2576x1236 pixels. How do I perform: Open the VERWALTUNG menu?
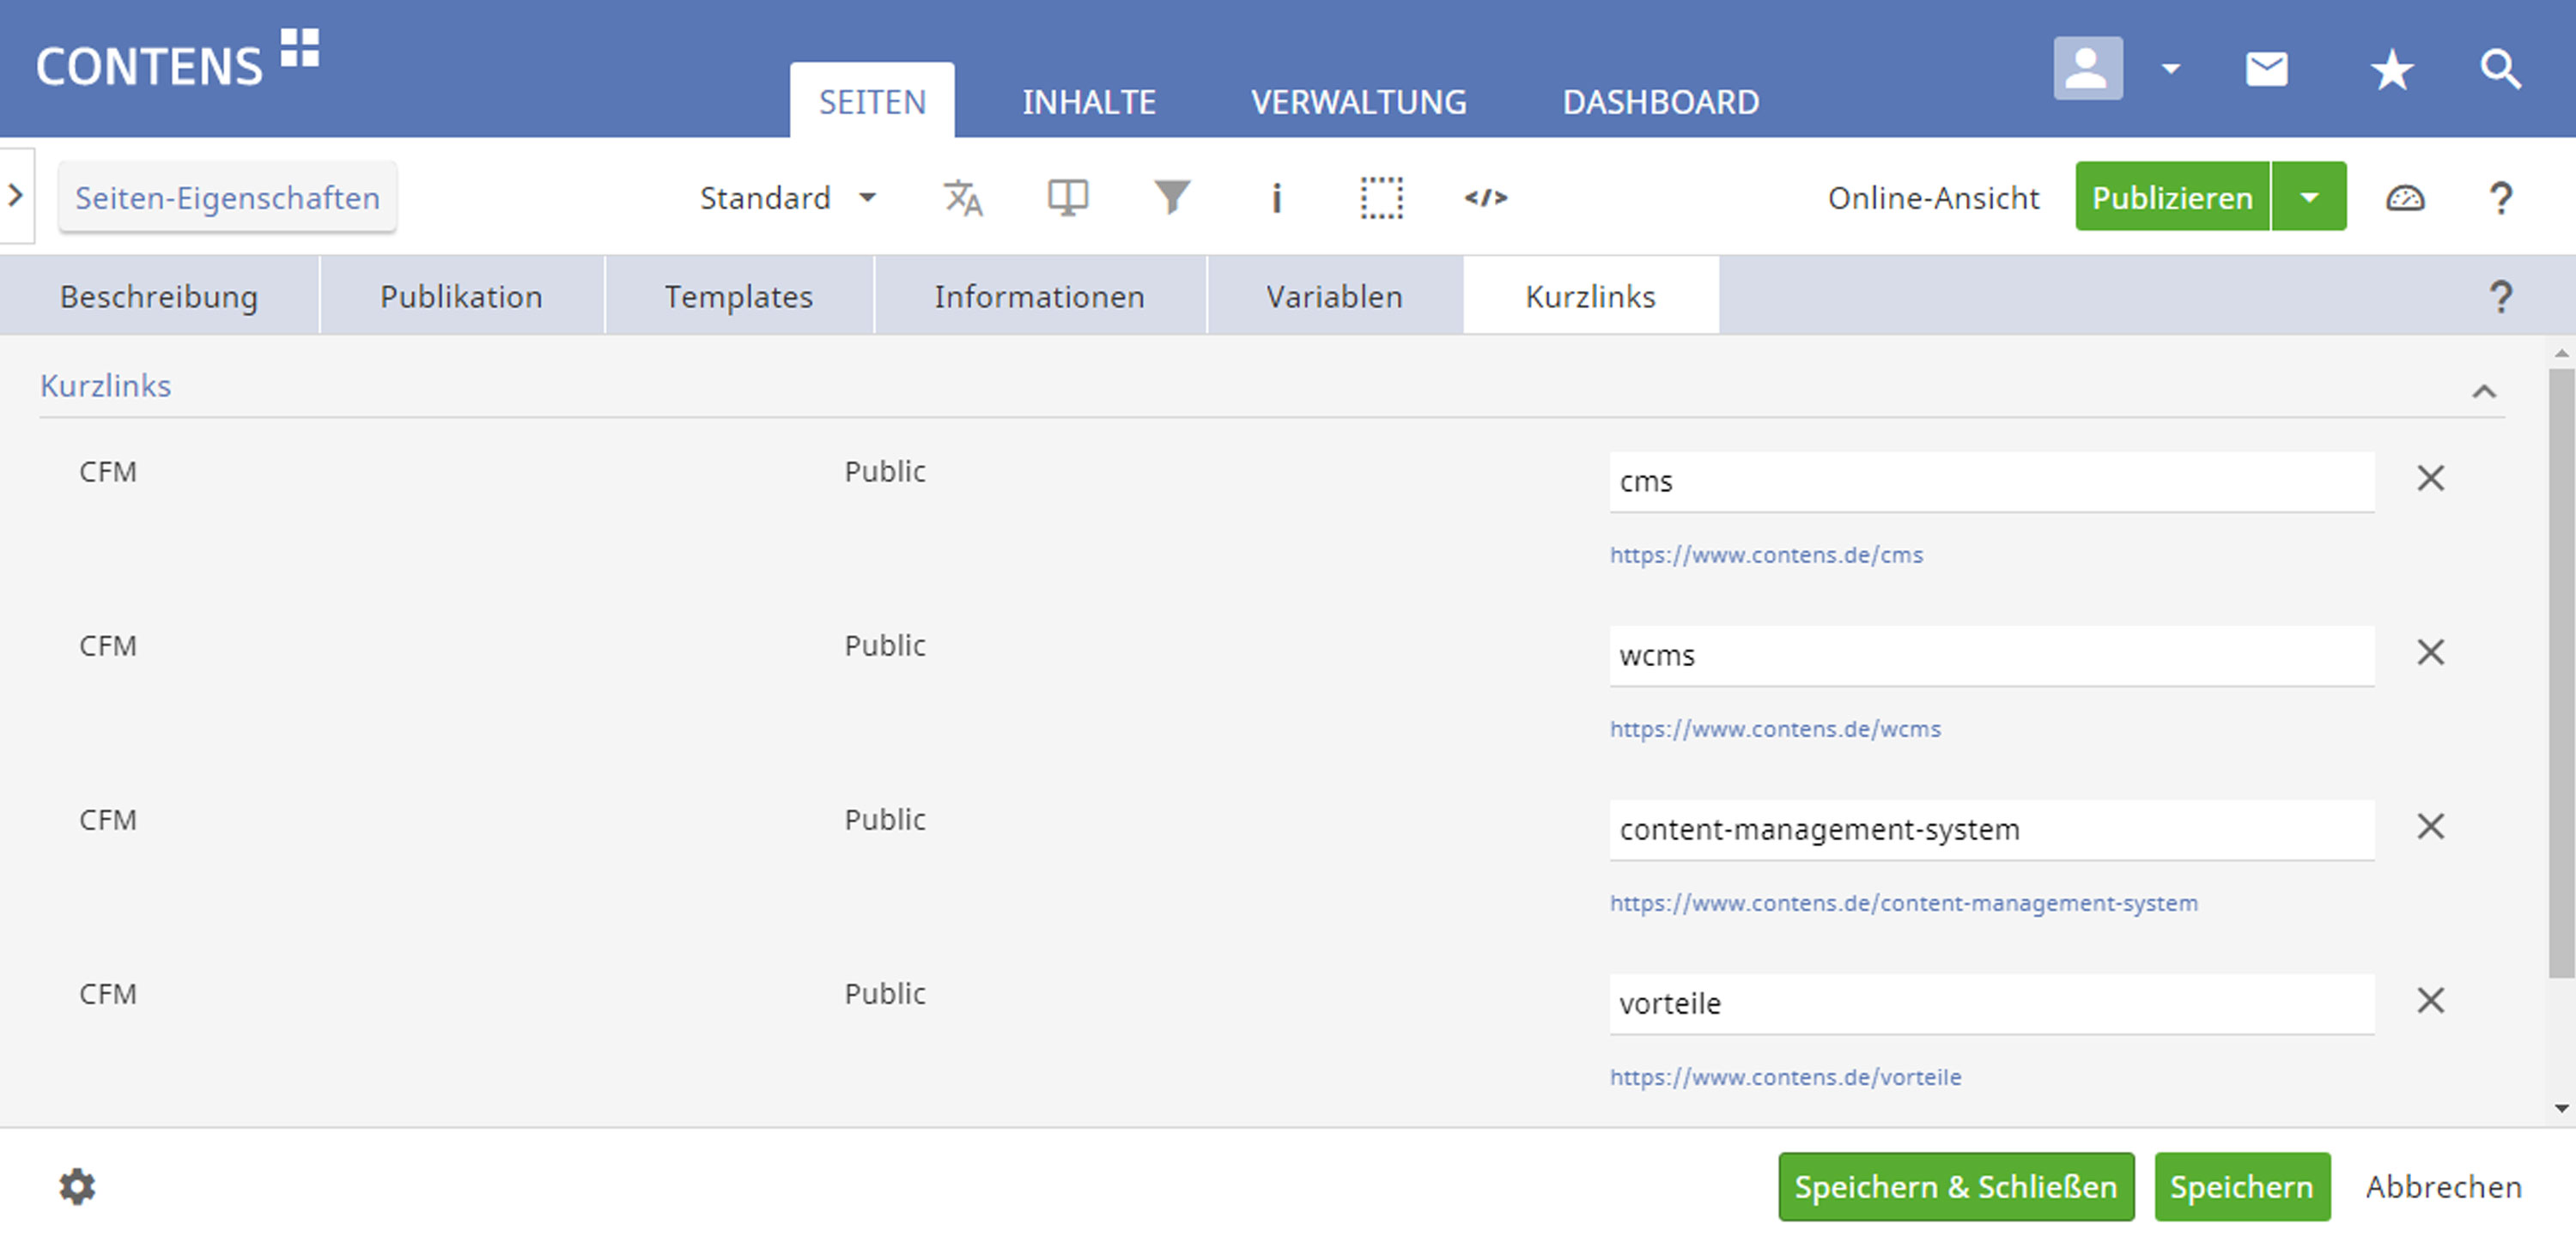pyautogui.click(x=1360, y=100)
